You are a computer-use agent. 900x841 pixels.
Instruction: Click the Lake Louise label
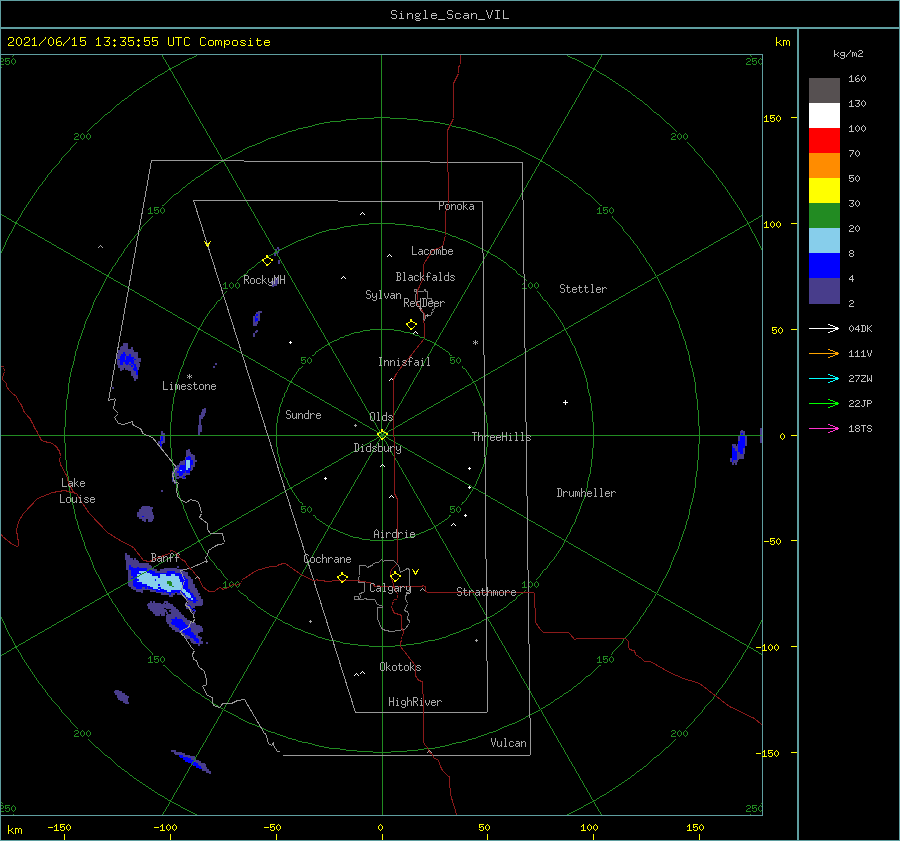[77, 491]
